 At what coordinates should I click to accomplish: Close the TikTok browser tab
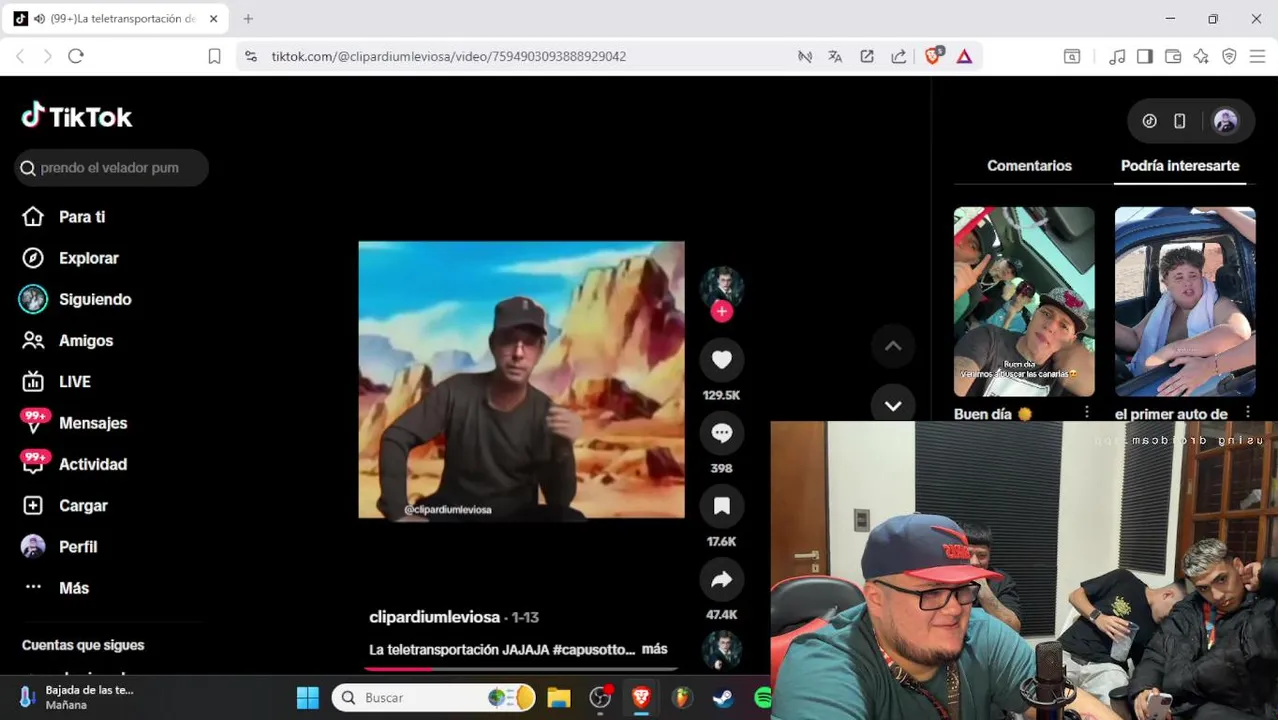(x=213, y=18)
